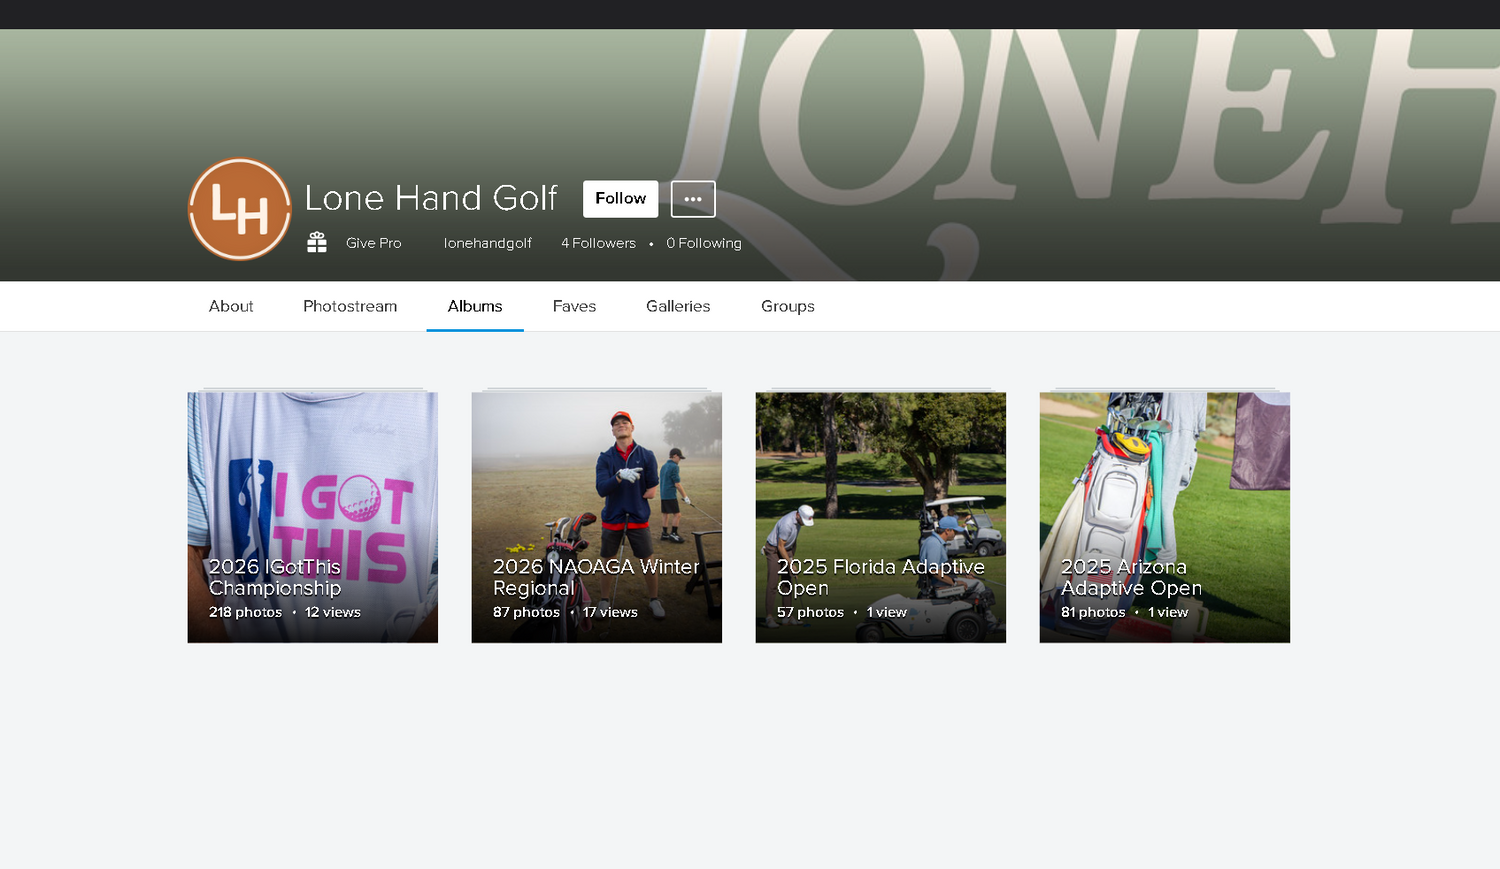Image resolution: width=1500 pixels, height=869 pixels.
Task: Click the Give Pro gift icon
Action: point(317,242)
